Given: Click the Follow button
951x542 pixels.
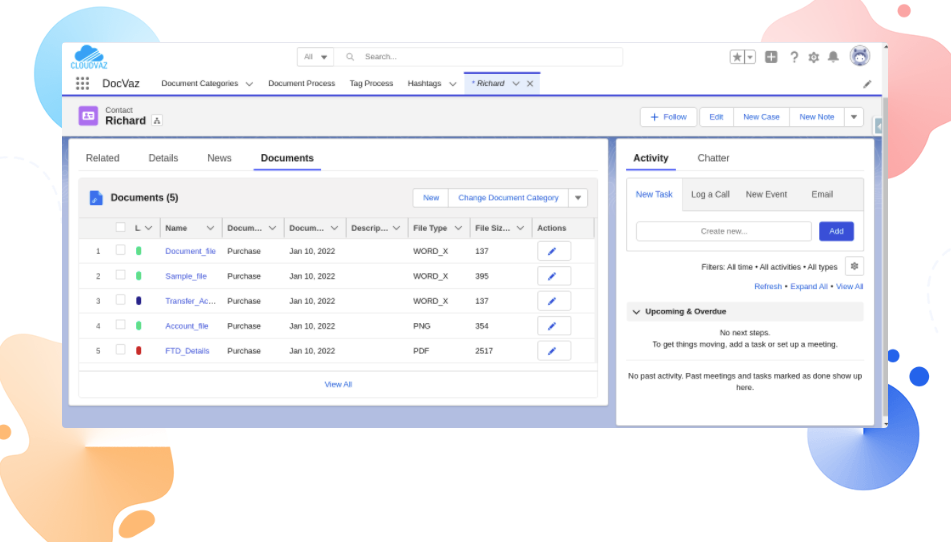Looking at the screenshot, I should [x=668, y=117].
